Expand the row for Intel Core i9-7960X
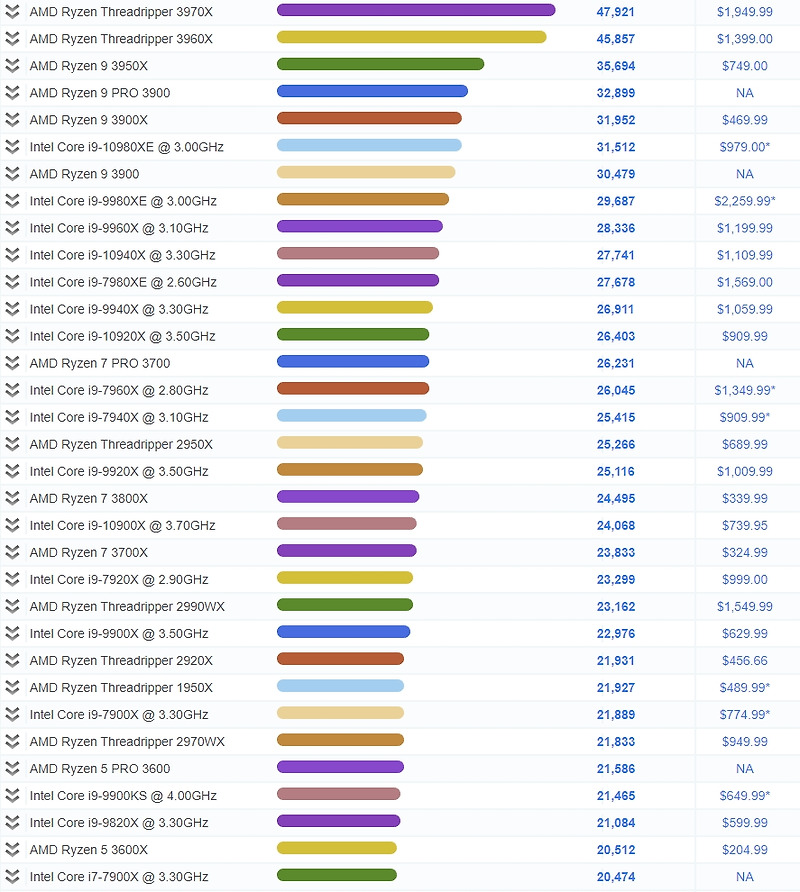This screenshot has height=892, width=800. pos(13,389)
